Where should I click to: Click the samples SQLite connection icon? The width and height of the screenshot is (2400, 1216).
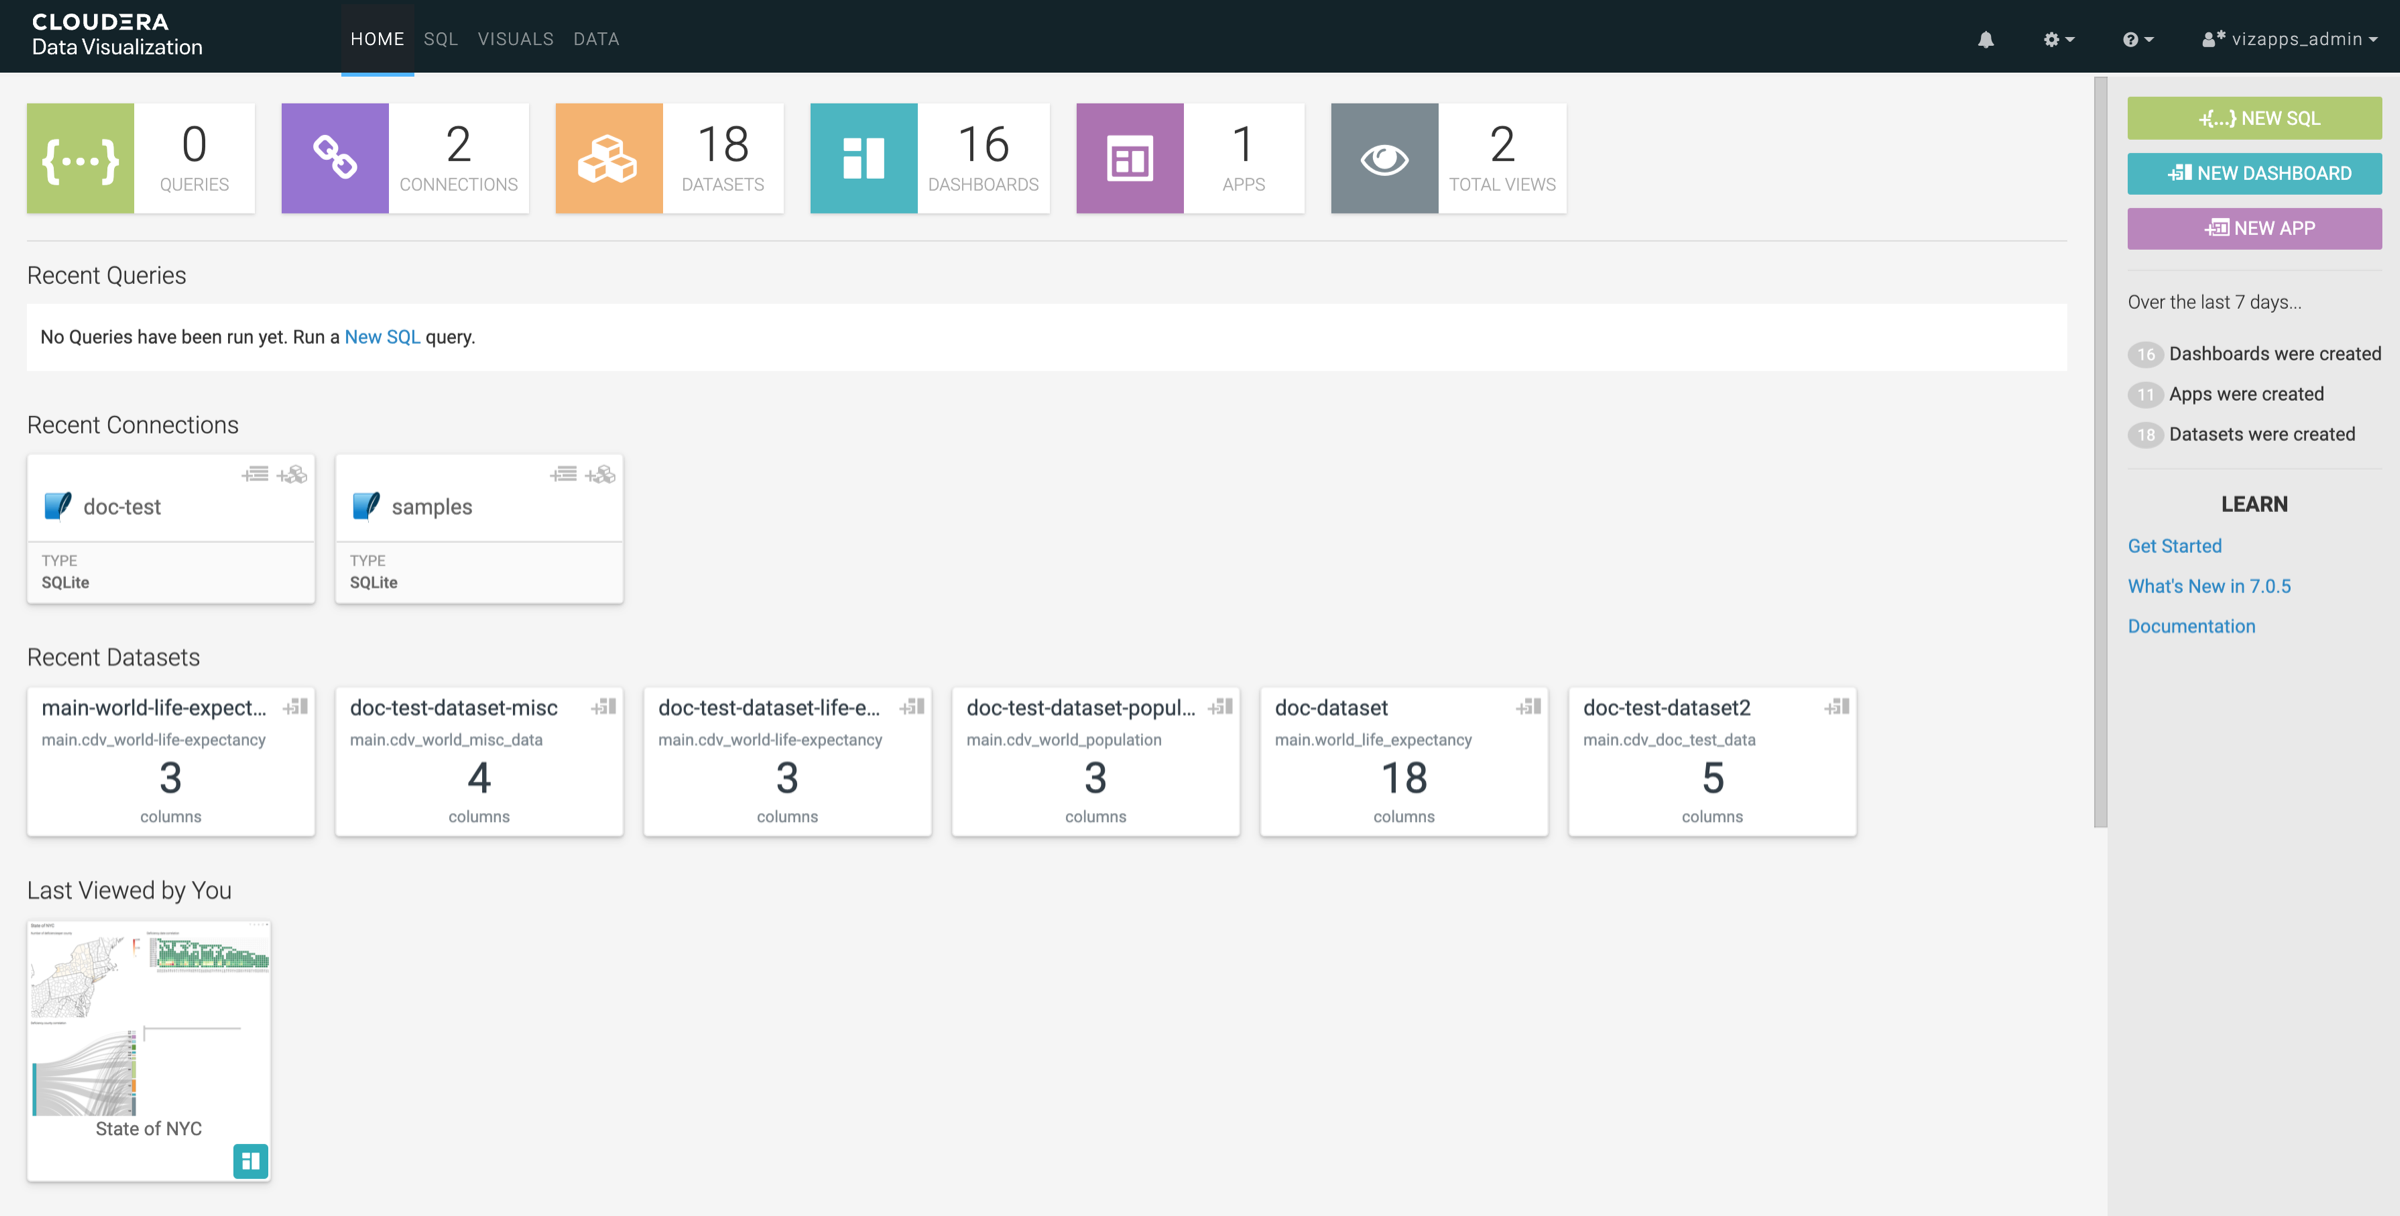pos(366,506)
